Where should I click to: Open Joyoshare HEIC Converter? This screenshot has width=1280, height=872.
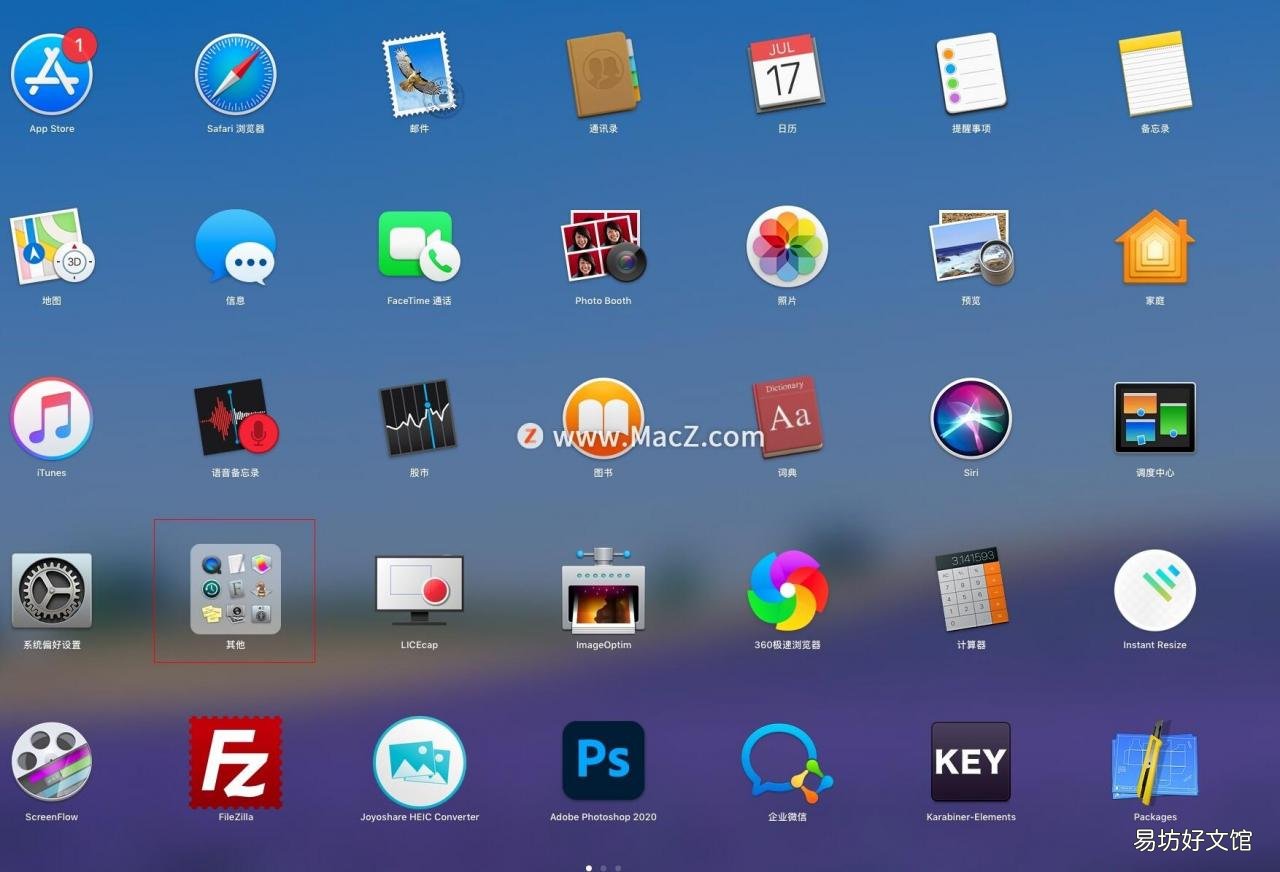(419, 762)
